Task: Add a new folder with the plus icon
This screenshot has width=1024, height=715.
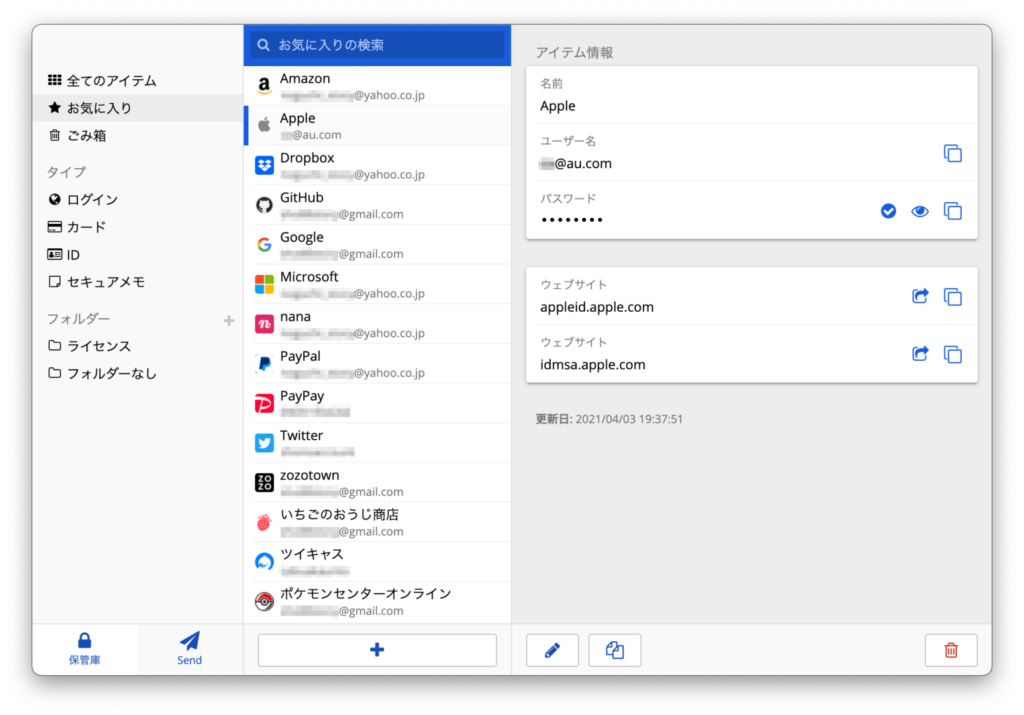Action: (x=229, y=321)
